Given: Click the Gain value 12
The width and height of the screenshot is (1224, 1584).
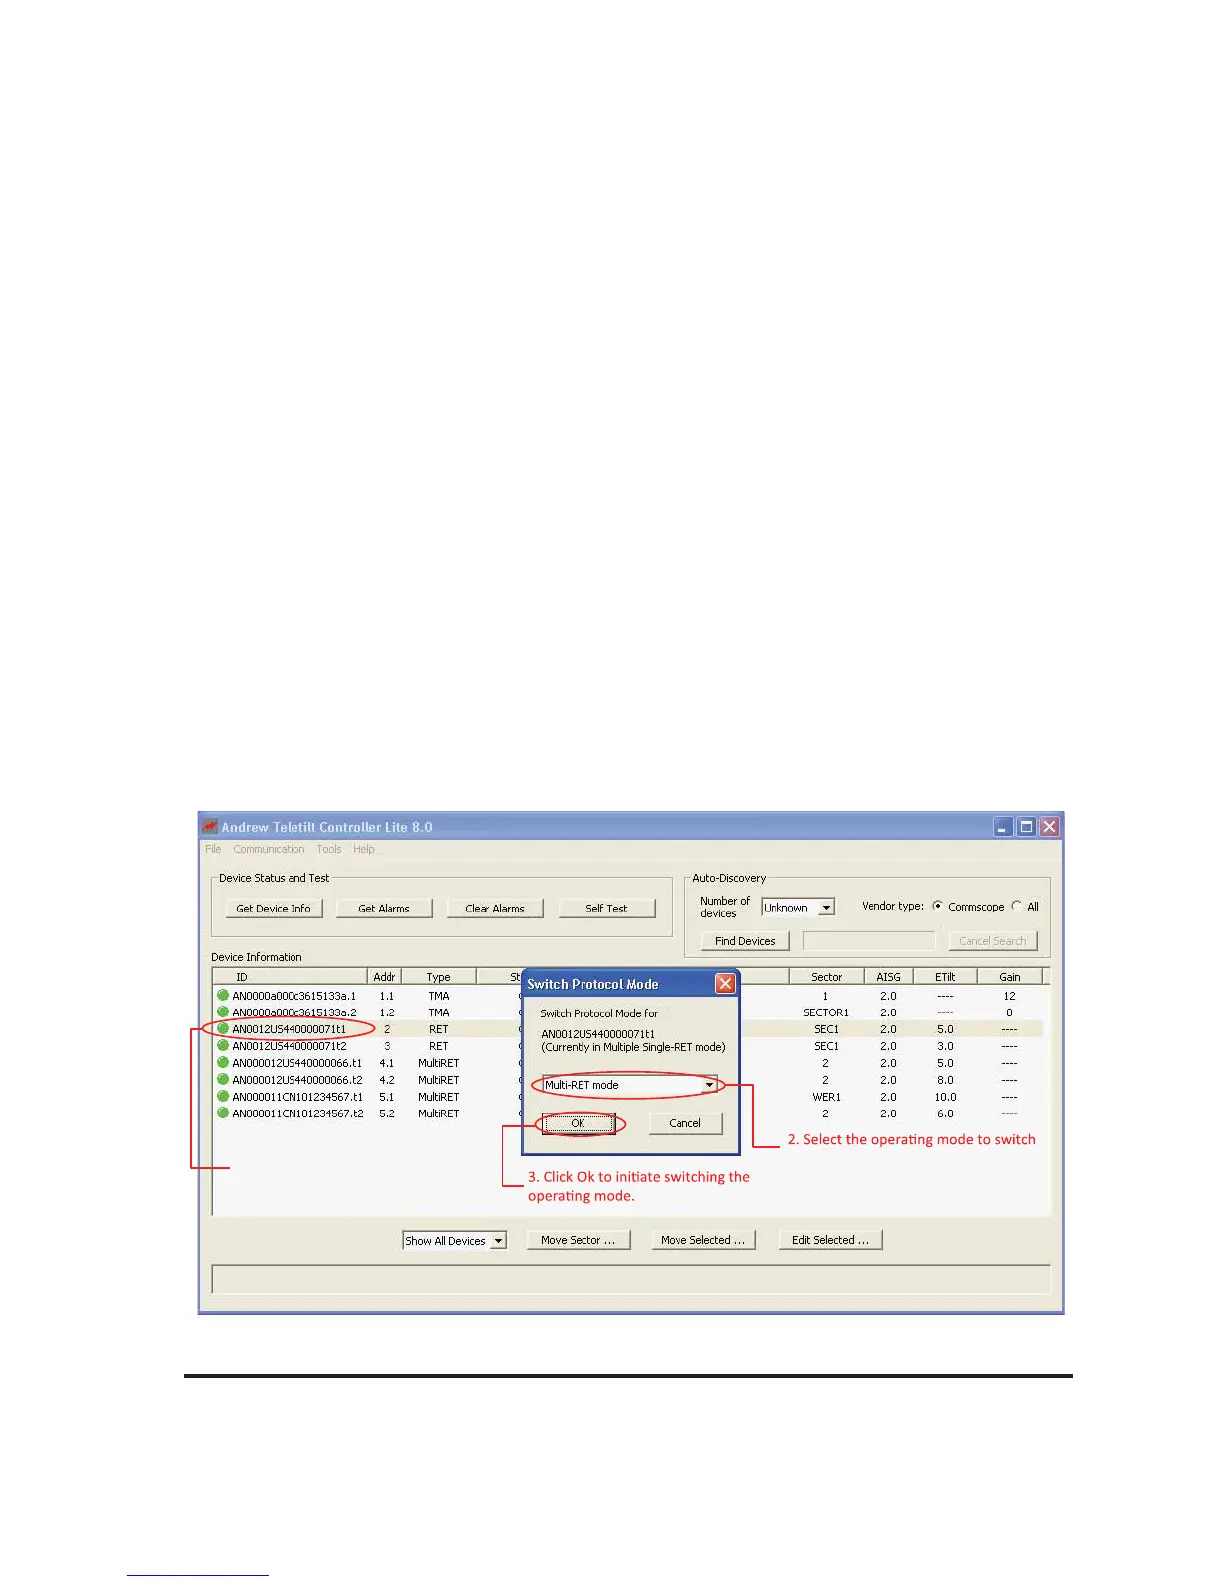Looking at the screenshot, I should point(1009,996).
